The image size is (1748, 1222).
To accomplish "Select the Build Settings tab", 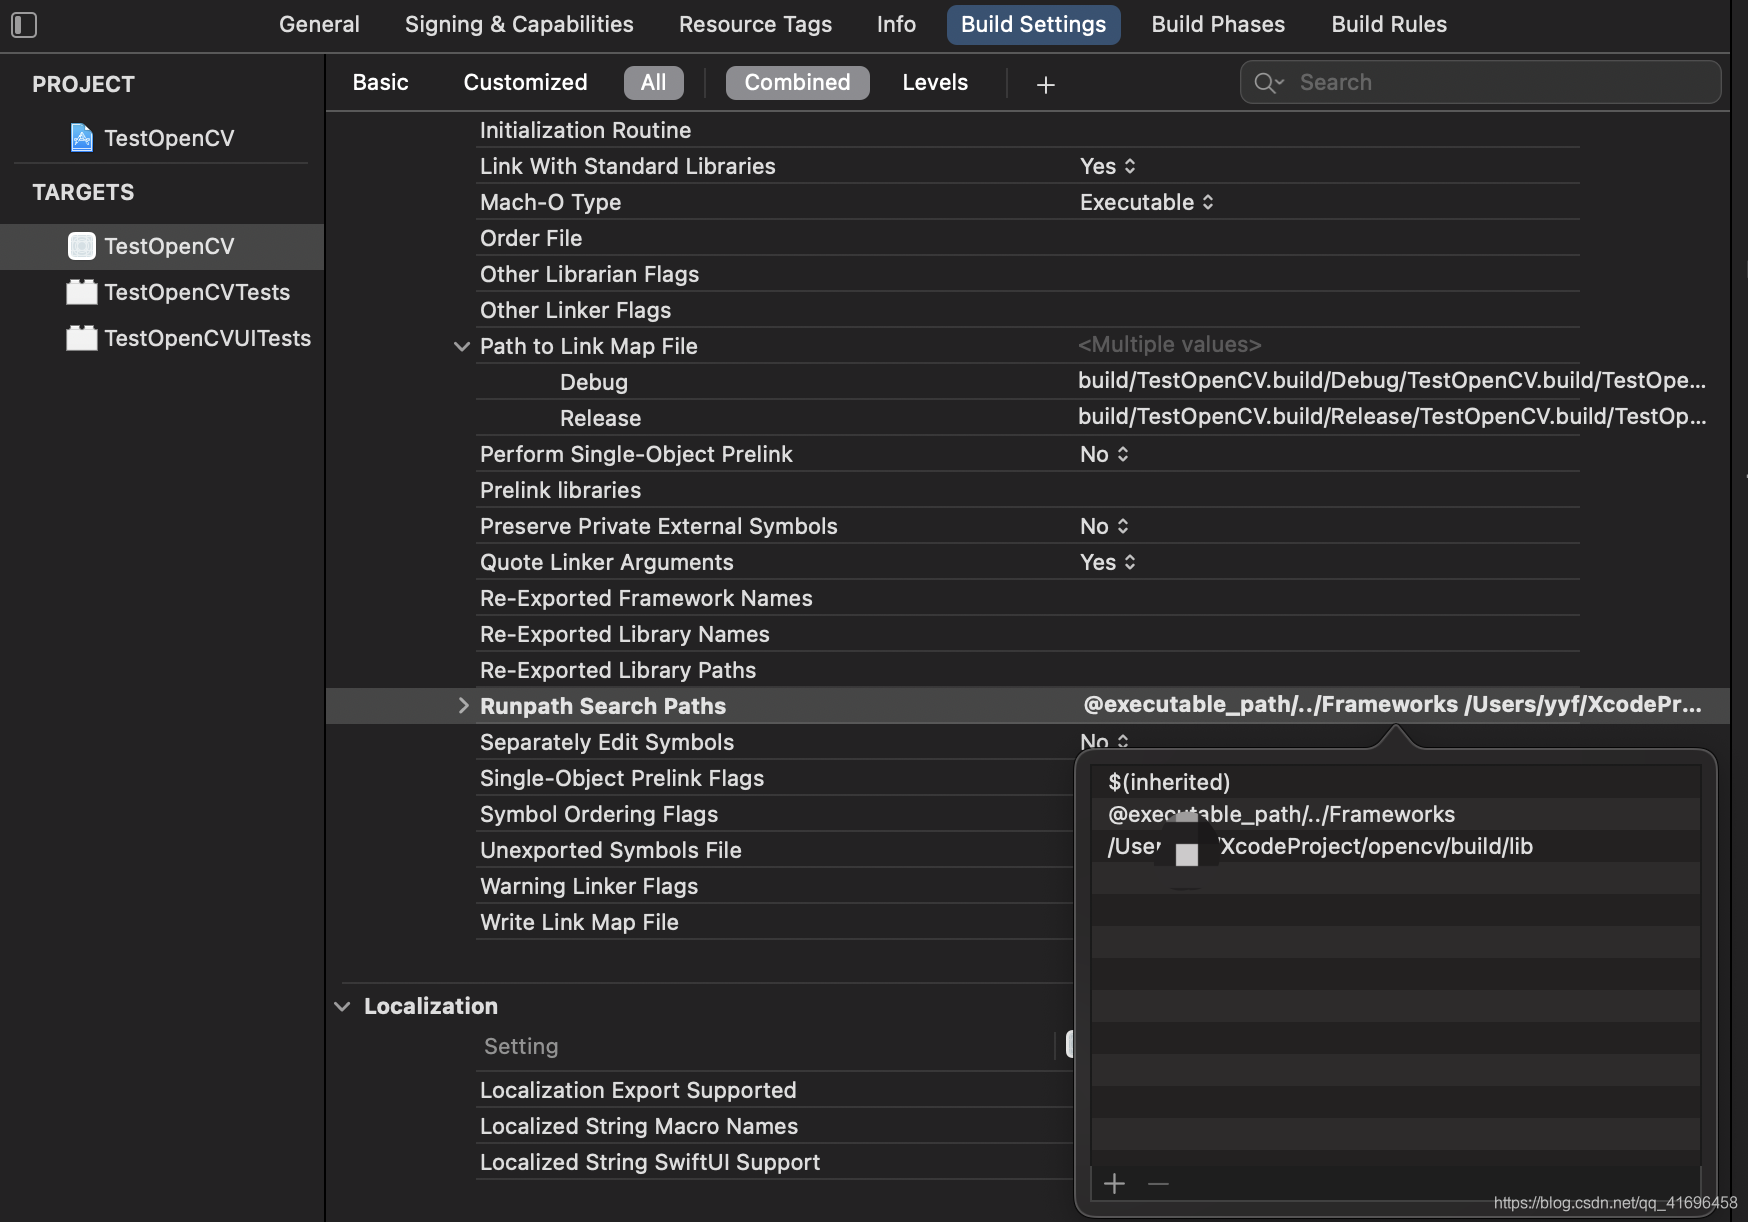I will pos(1033,24).
